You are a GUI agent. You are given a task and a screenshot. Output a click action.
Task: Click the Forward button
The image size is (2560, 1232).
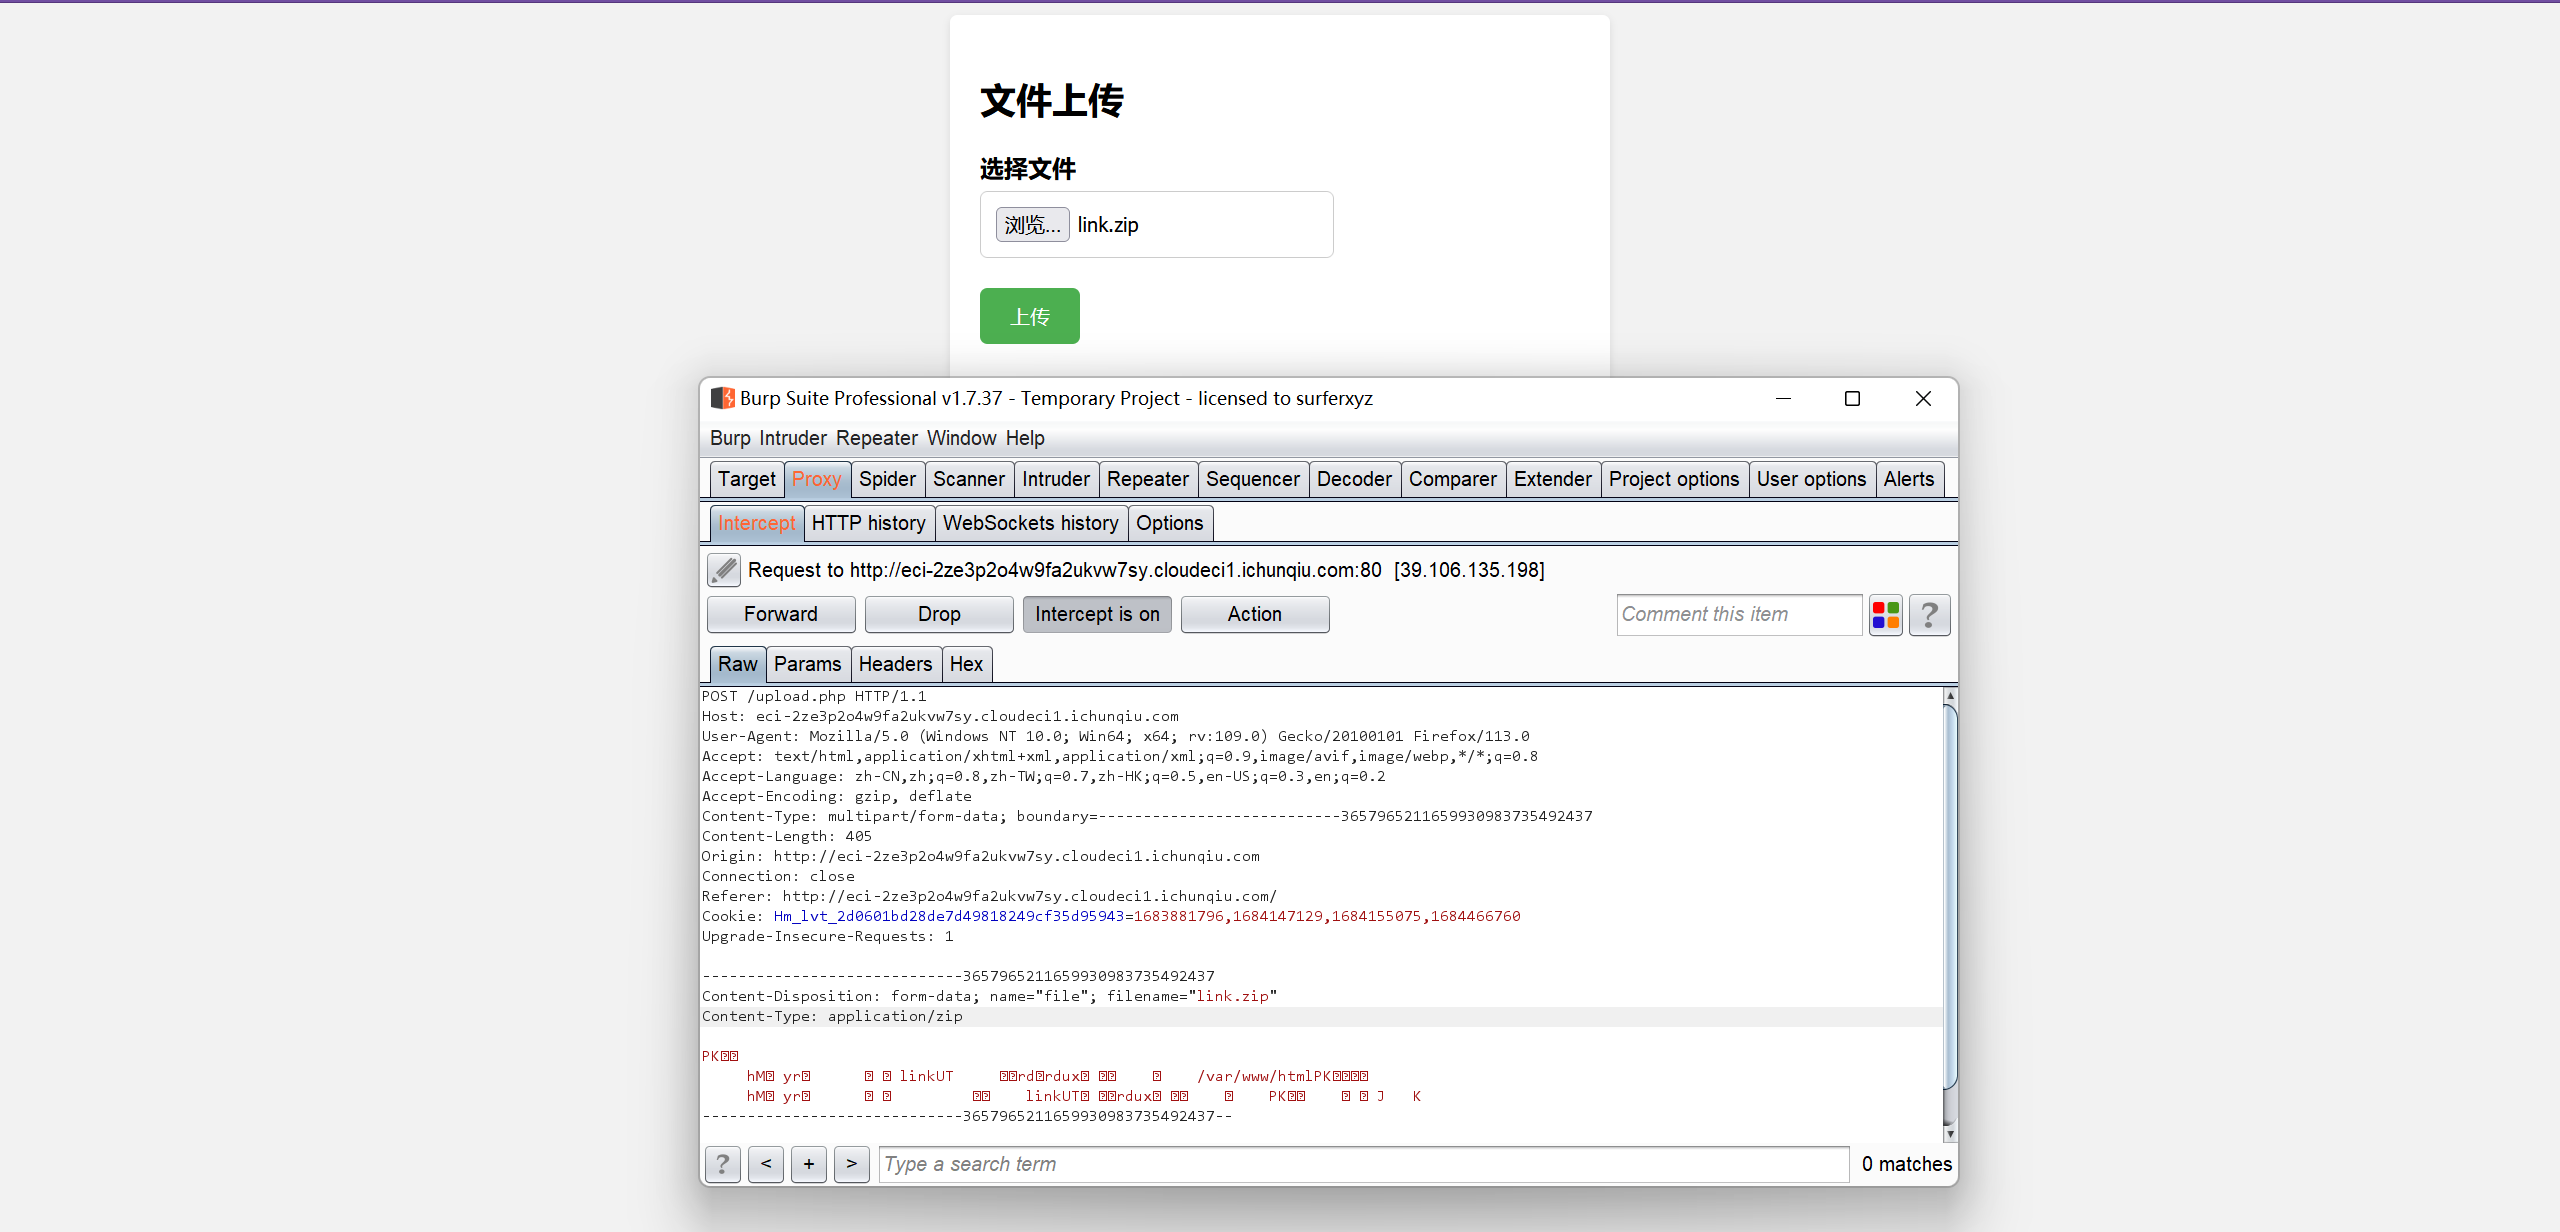tap(780, 614)
